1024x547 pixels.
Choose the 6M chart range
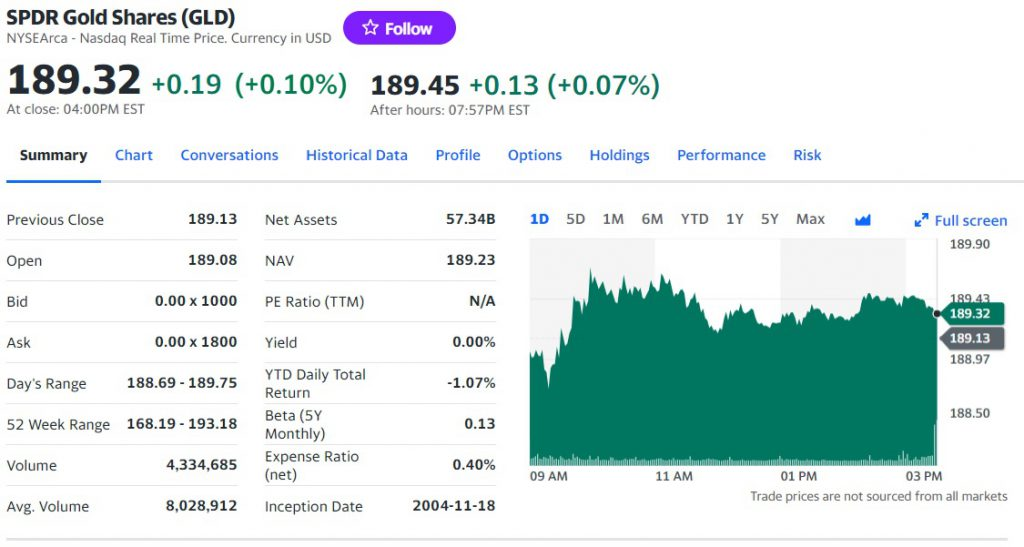tap(652, 219)
